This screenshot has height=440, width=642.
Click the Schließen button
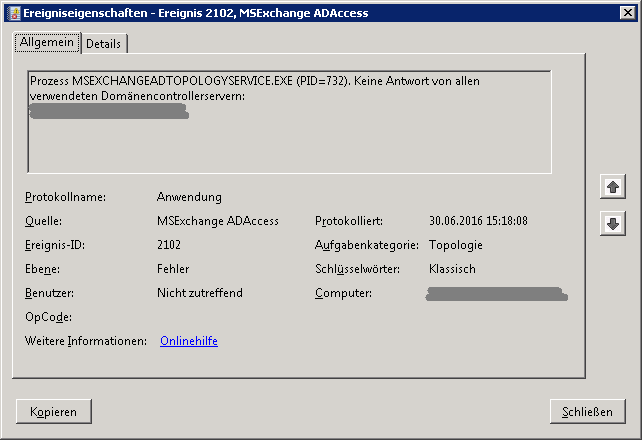(x=588, y=411)
